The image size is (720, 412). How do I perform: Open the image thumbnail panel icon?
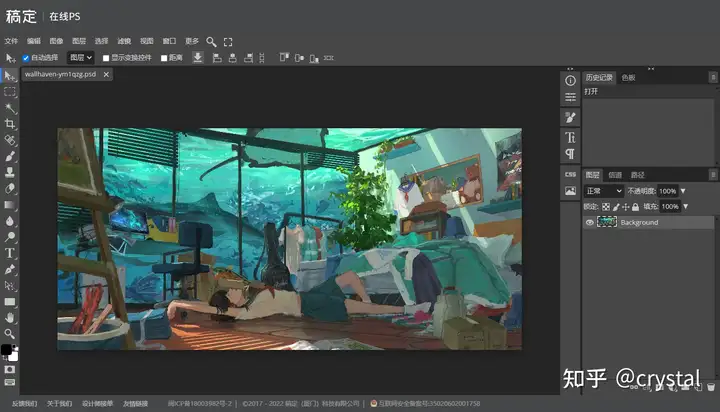[x=570, y=191]
